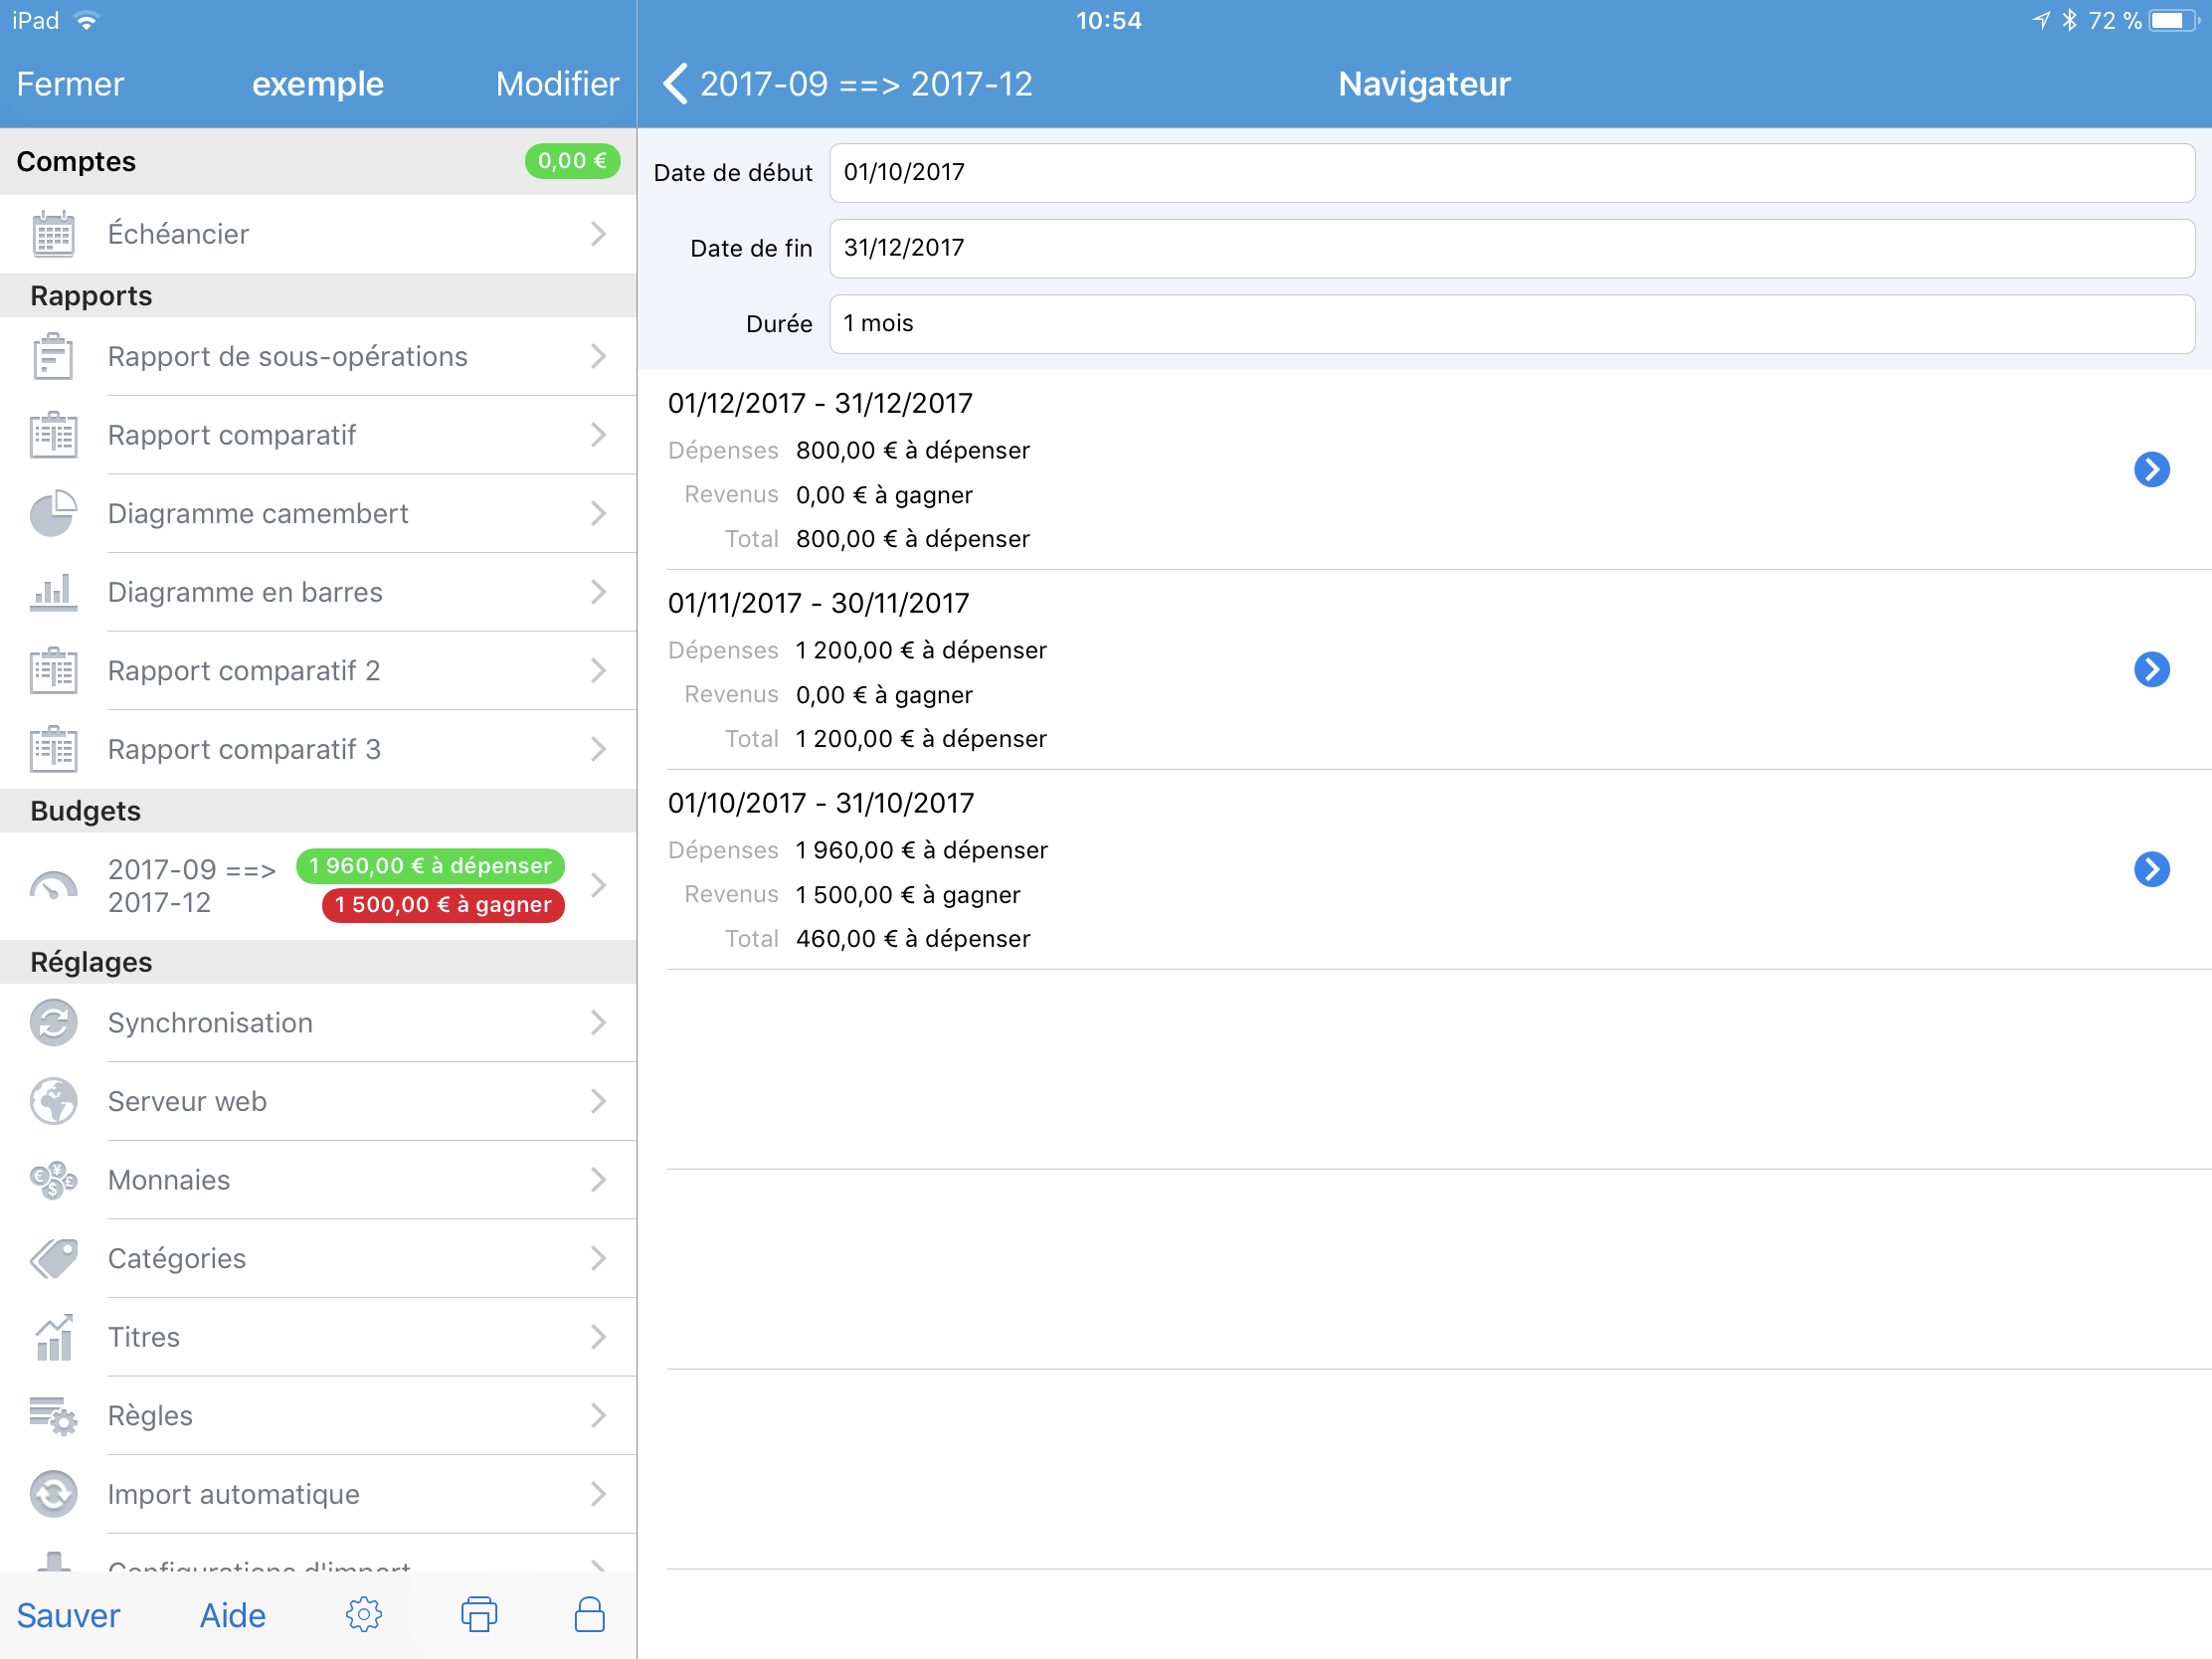Image resolution: width=2212 pixels, height=1659 pixels.
Task: Return to 2017-09 ==> 2017-12 budget
Action: 848,84
